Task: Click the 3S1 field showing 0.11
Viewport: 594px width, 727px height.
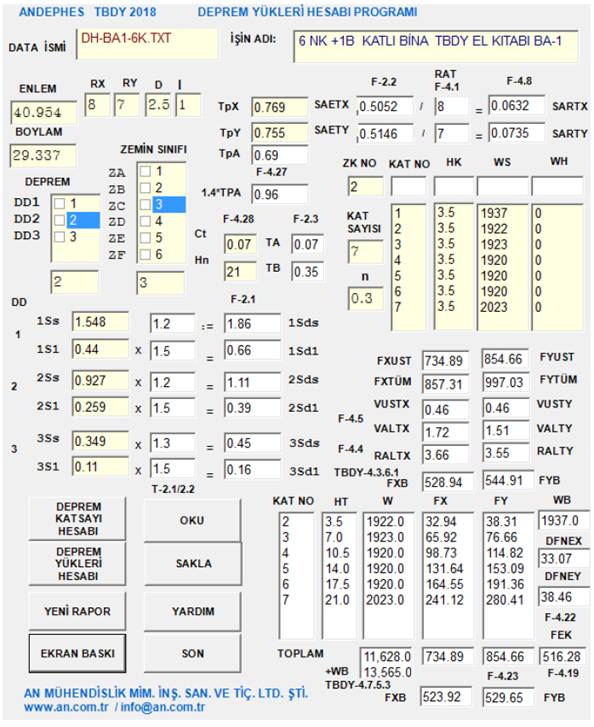Action: click(x=100, y=466)
